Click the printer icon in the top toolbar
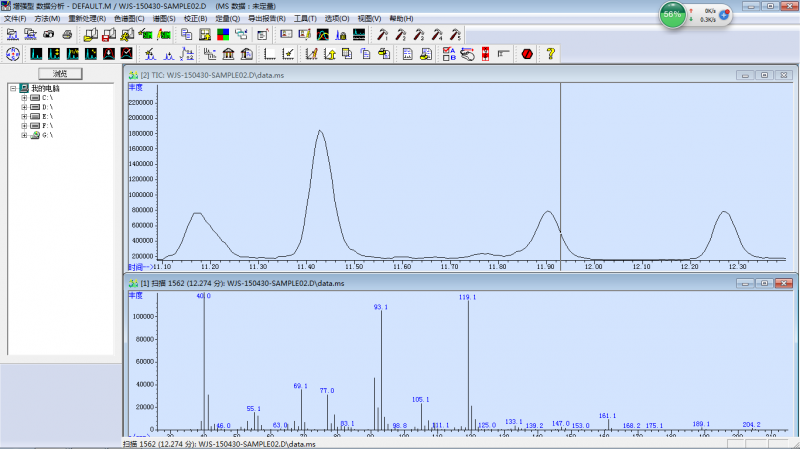The height and width of the screenshot is (449, 800). tap(67, 34)
